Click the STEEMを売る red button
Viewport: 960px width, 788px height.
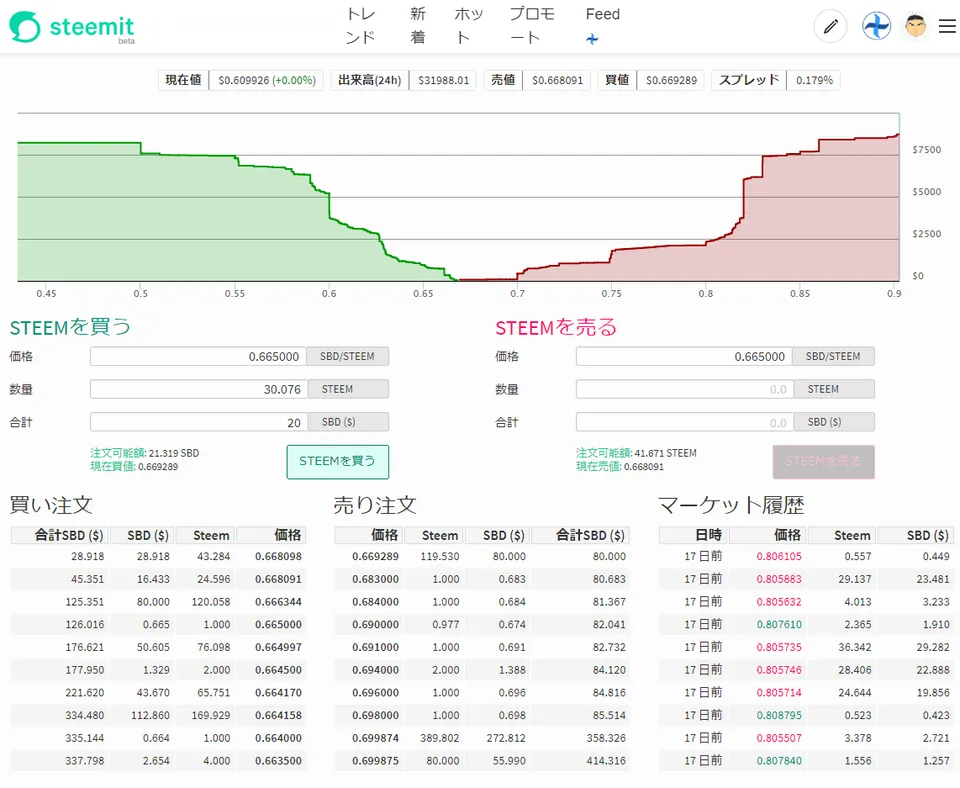[x=823, y=462]
